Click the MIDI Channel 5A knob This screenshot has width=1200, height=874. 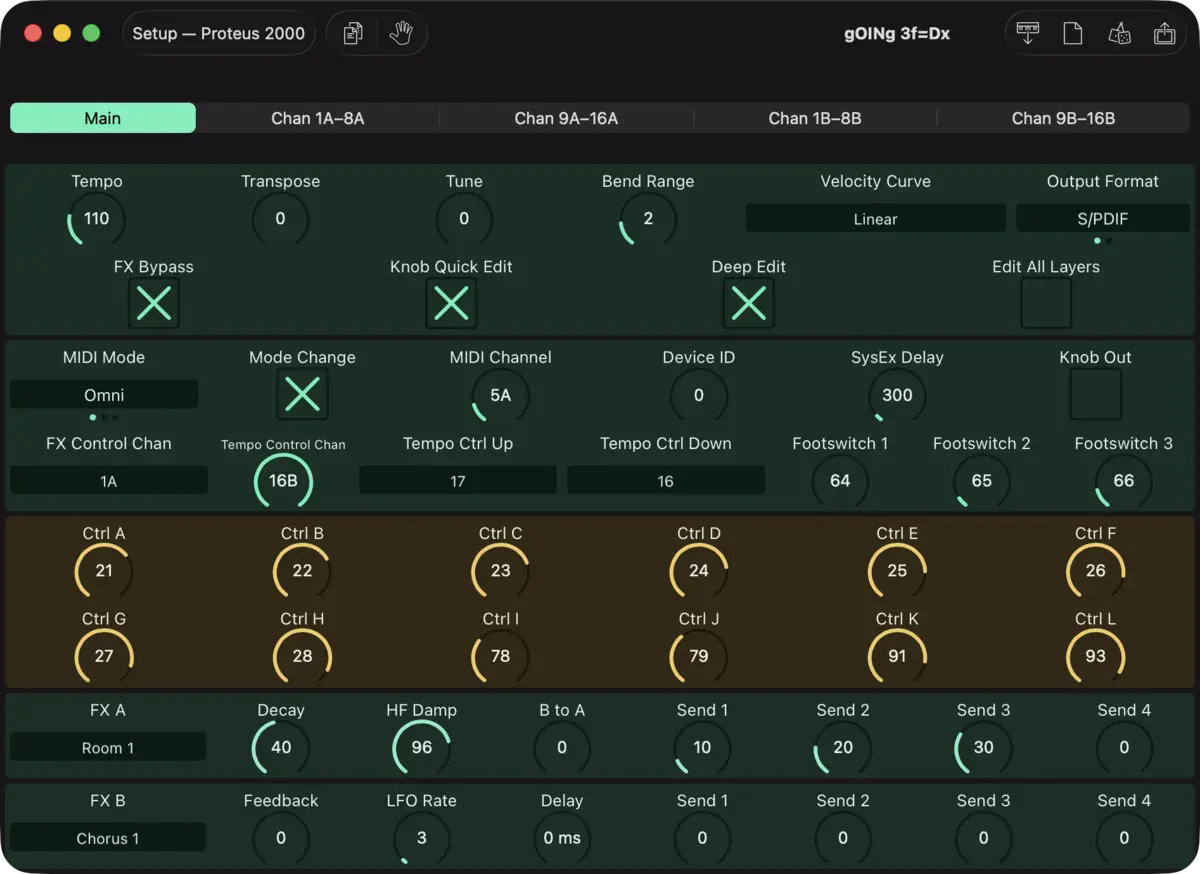click(500, 395)
